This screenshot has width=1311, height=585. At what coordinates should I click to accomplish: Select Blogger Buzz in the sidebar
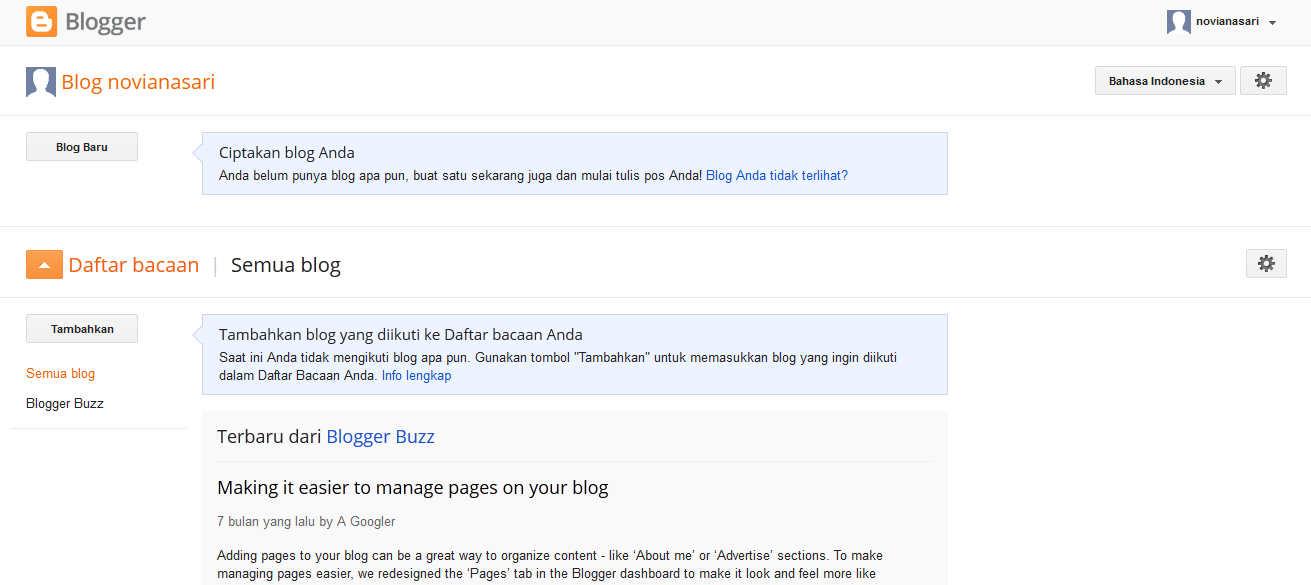[x=65, y=404]
